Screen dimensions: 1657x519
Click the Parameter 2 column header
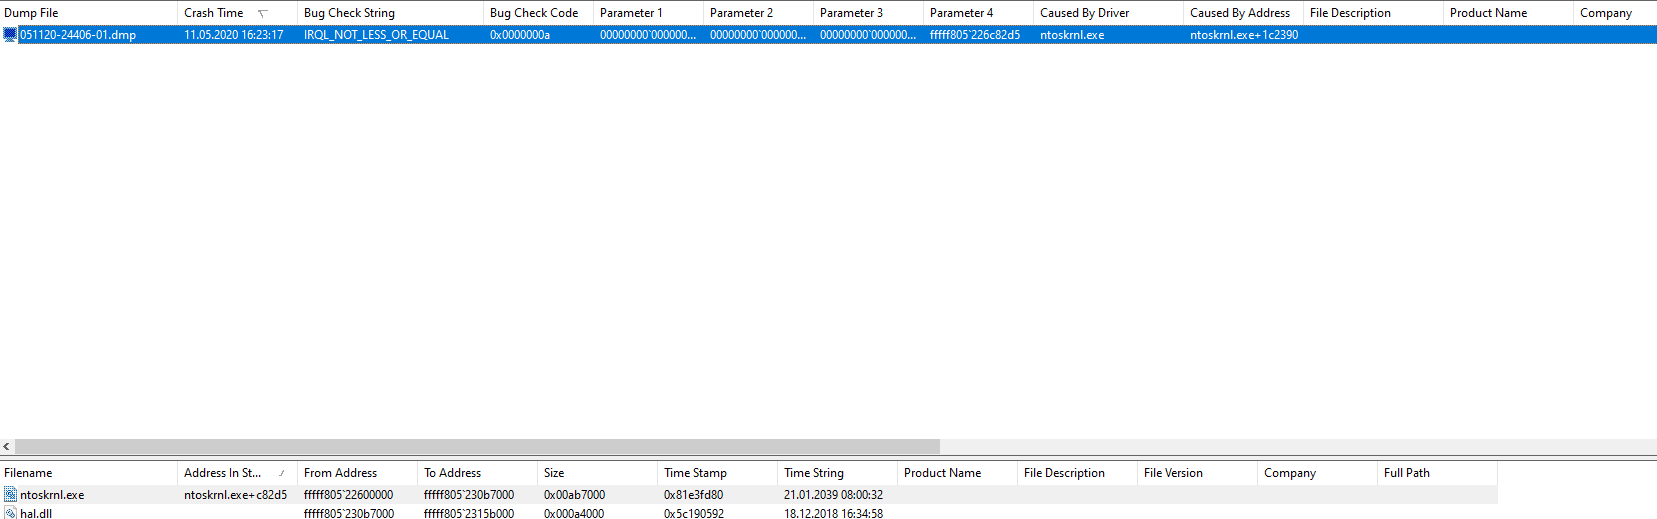(759, 13)
